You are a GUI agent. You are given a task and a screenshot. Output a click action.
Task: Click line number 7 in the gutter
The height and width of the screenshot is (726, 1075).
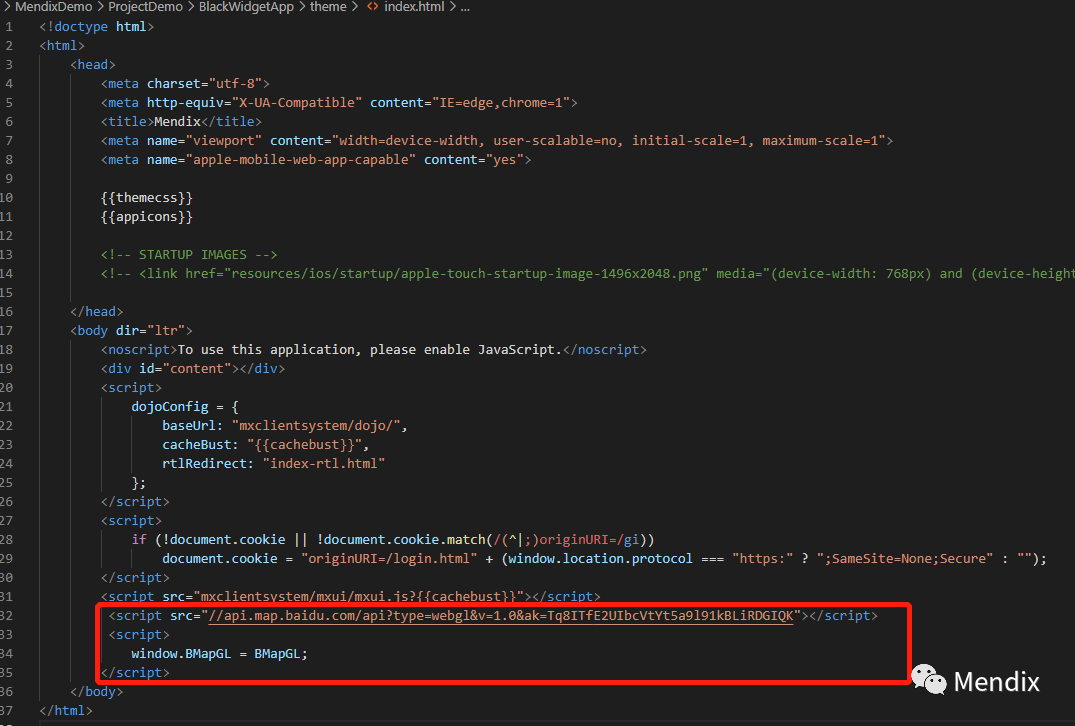coord(9,141)
